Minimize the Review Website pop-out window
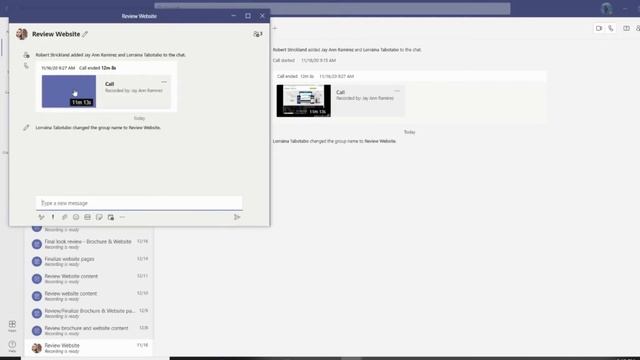 tap(233, 16)
